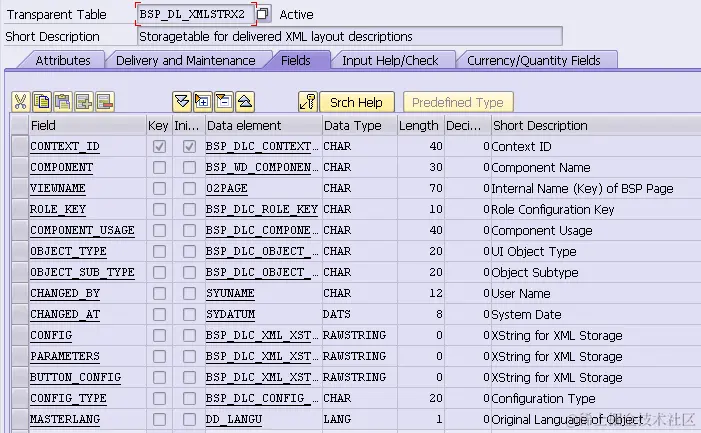The image size is (701, 433).
Task: Click field name VIEWNAME
Action: click(x=58, y=189)
